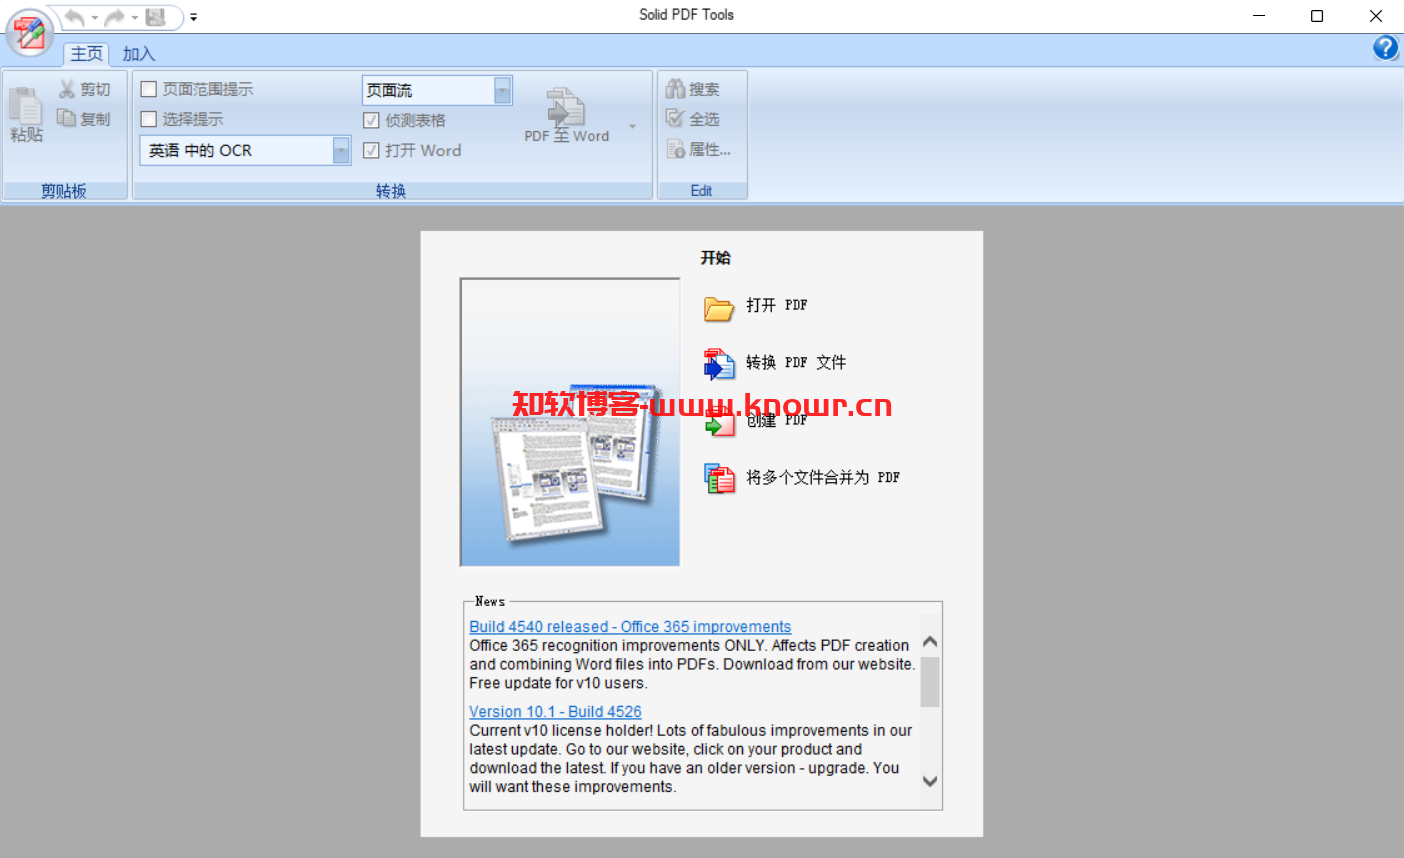
Task: Click the Edit group label
Action: 701,191
